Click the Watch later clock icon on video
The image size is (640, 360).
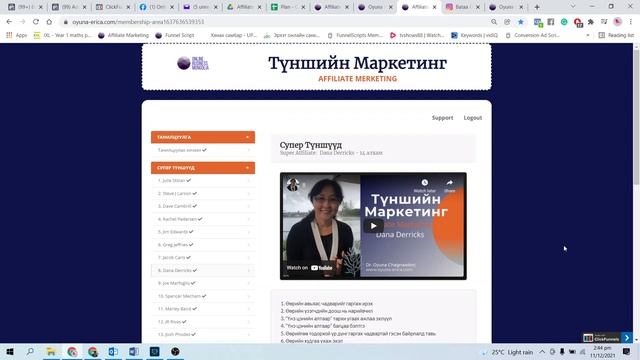(425, 183)
